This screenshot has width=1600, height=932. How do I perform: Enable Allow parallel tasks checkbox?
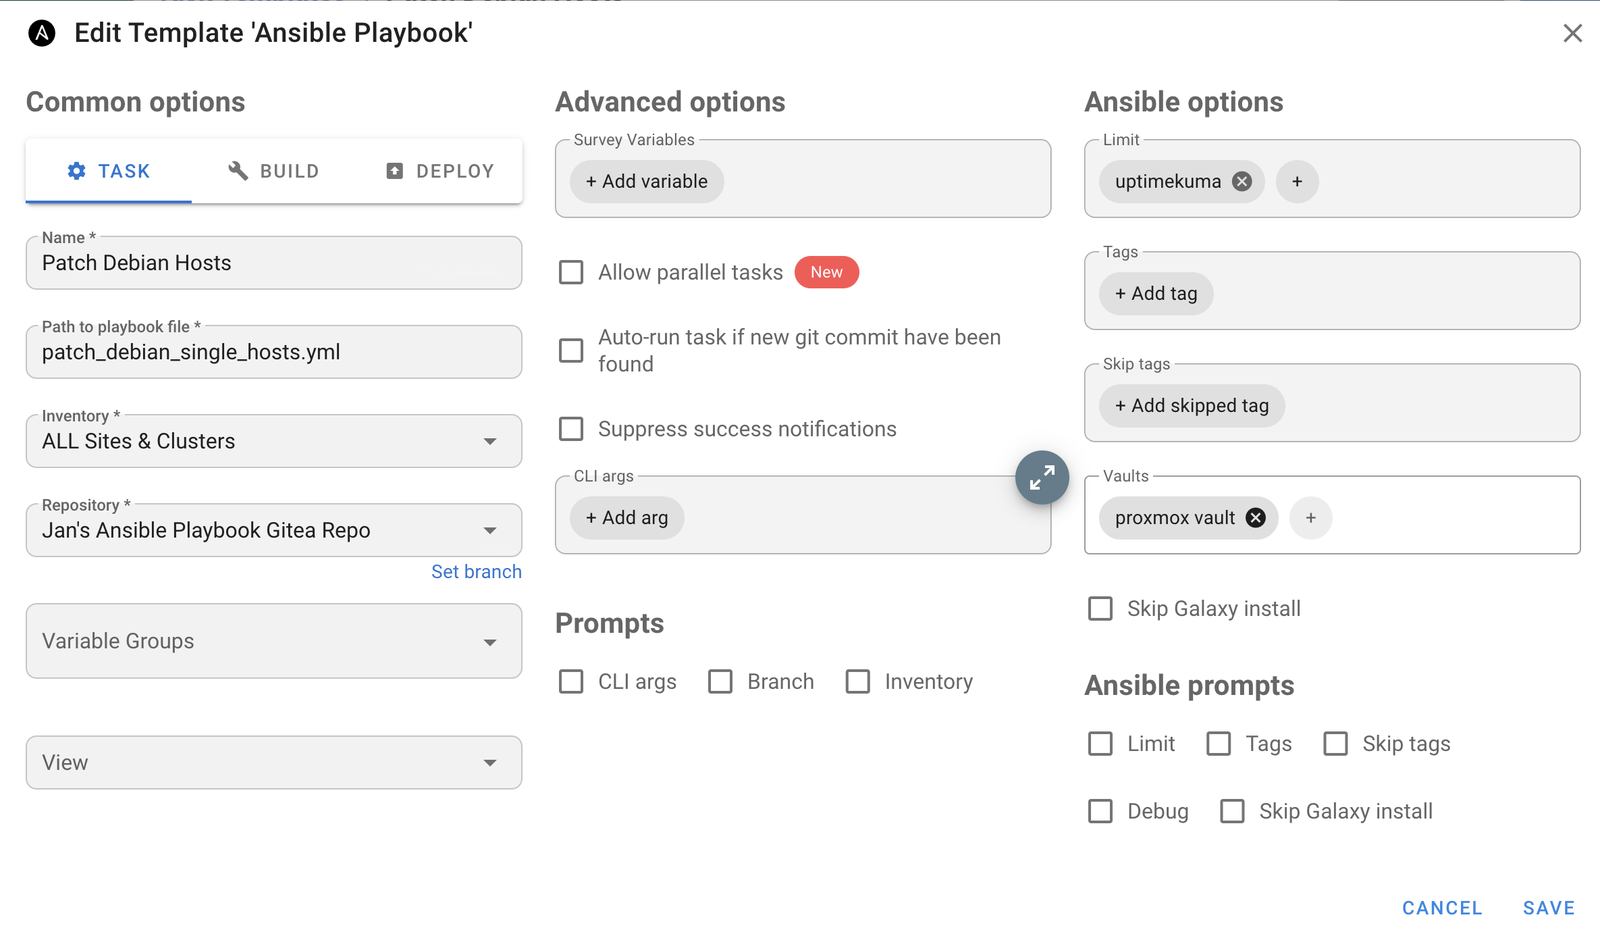[x=571, y=272]
